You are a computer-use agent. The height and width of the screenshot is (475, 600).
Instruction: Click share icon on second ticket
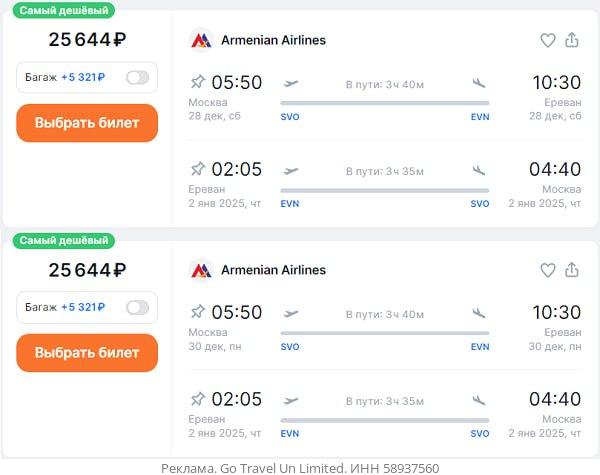(572, 270)
